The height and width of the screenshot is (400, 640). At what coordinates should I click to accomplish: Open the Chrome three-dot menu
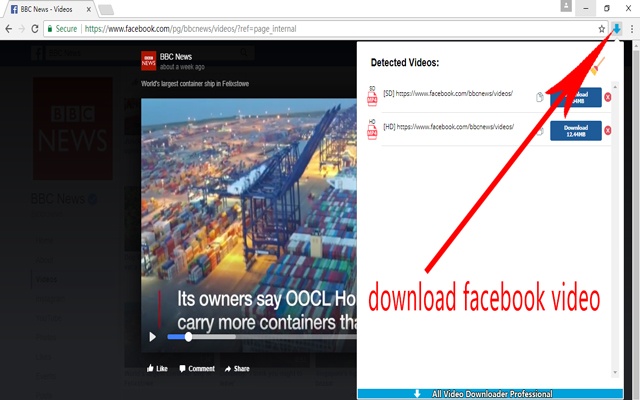(x=631, y=29)
